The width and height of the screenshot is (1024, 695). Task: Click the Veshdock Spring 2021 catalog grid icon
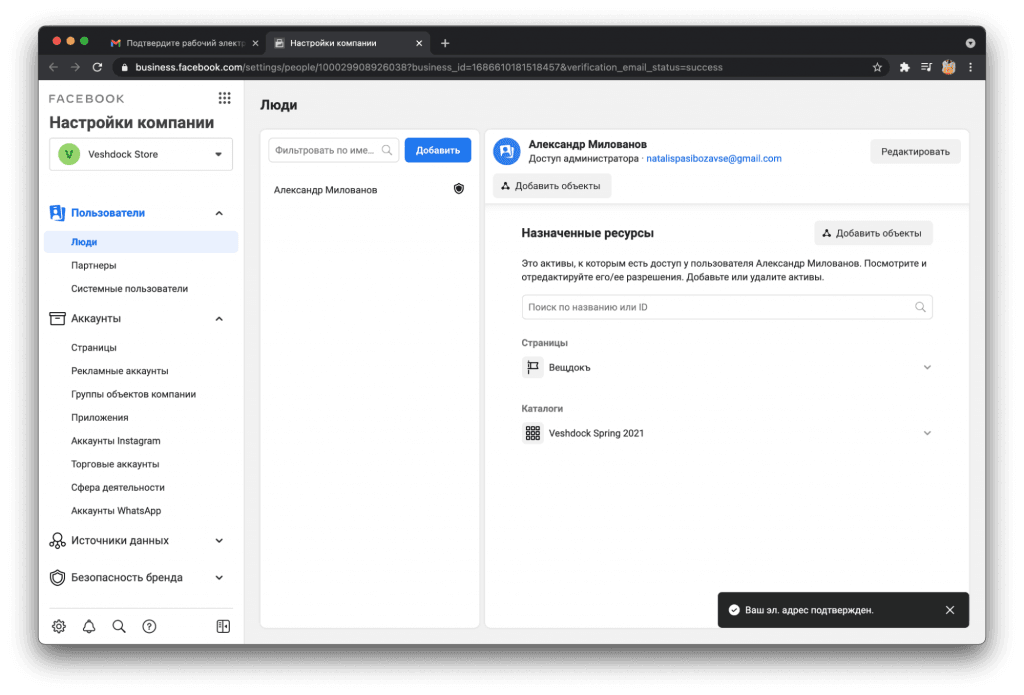[533, 433]
